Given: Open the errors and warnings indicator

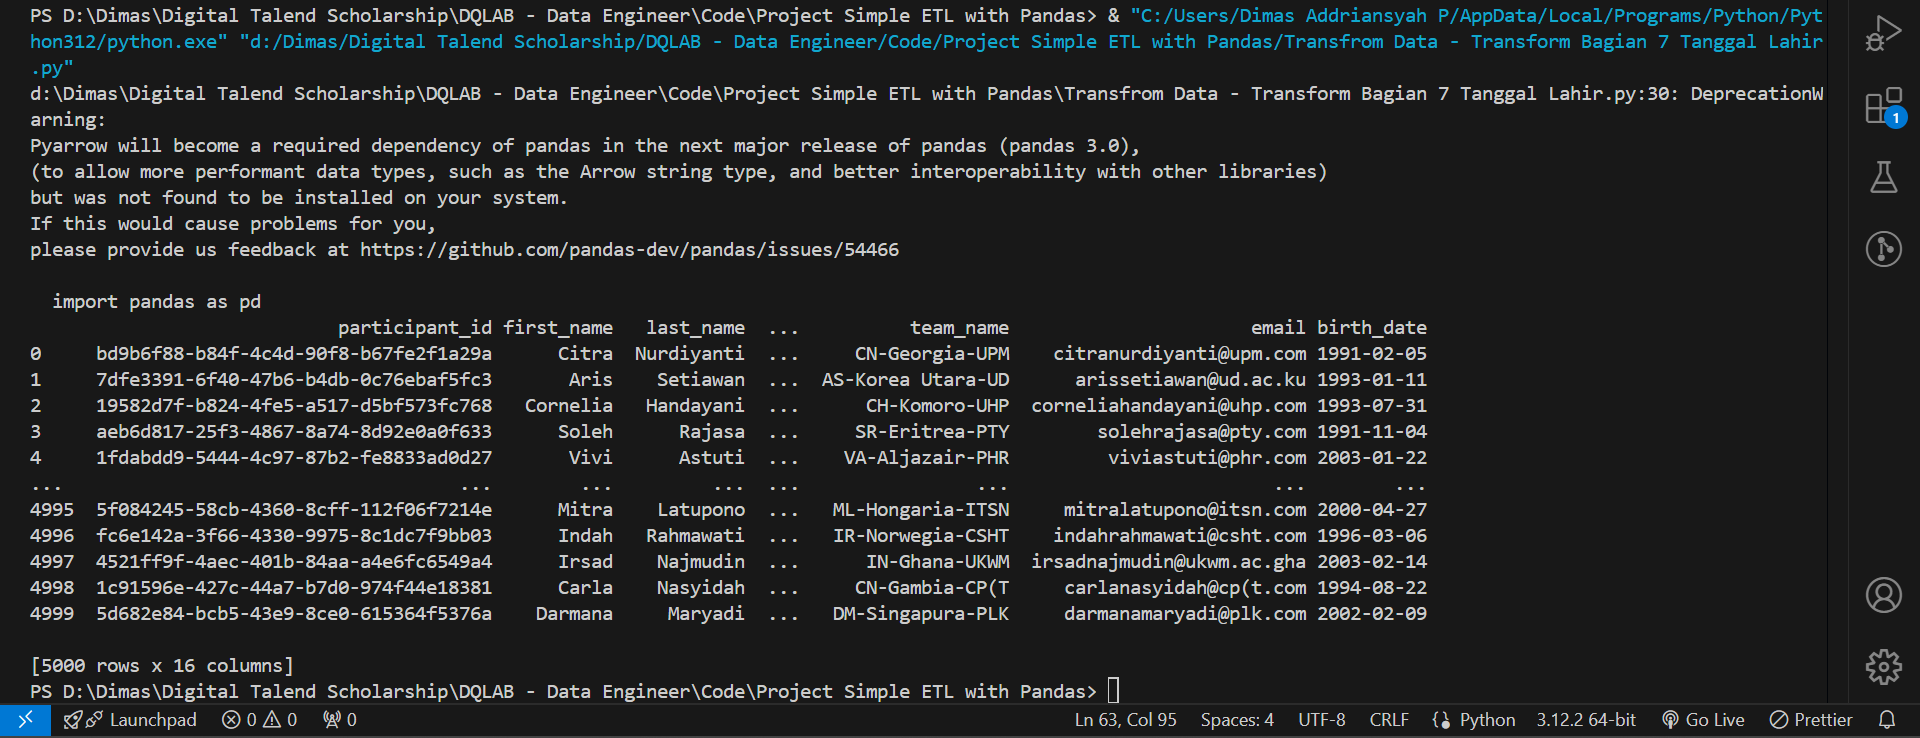Looking at the screenshot, I should (260, 720).
